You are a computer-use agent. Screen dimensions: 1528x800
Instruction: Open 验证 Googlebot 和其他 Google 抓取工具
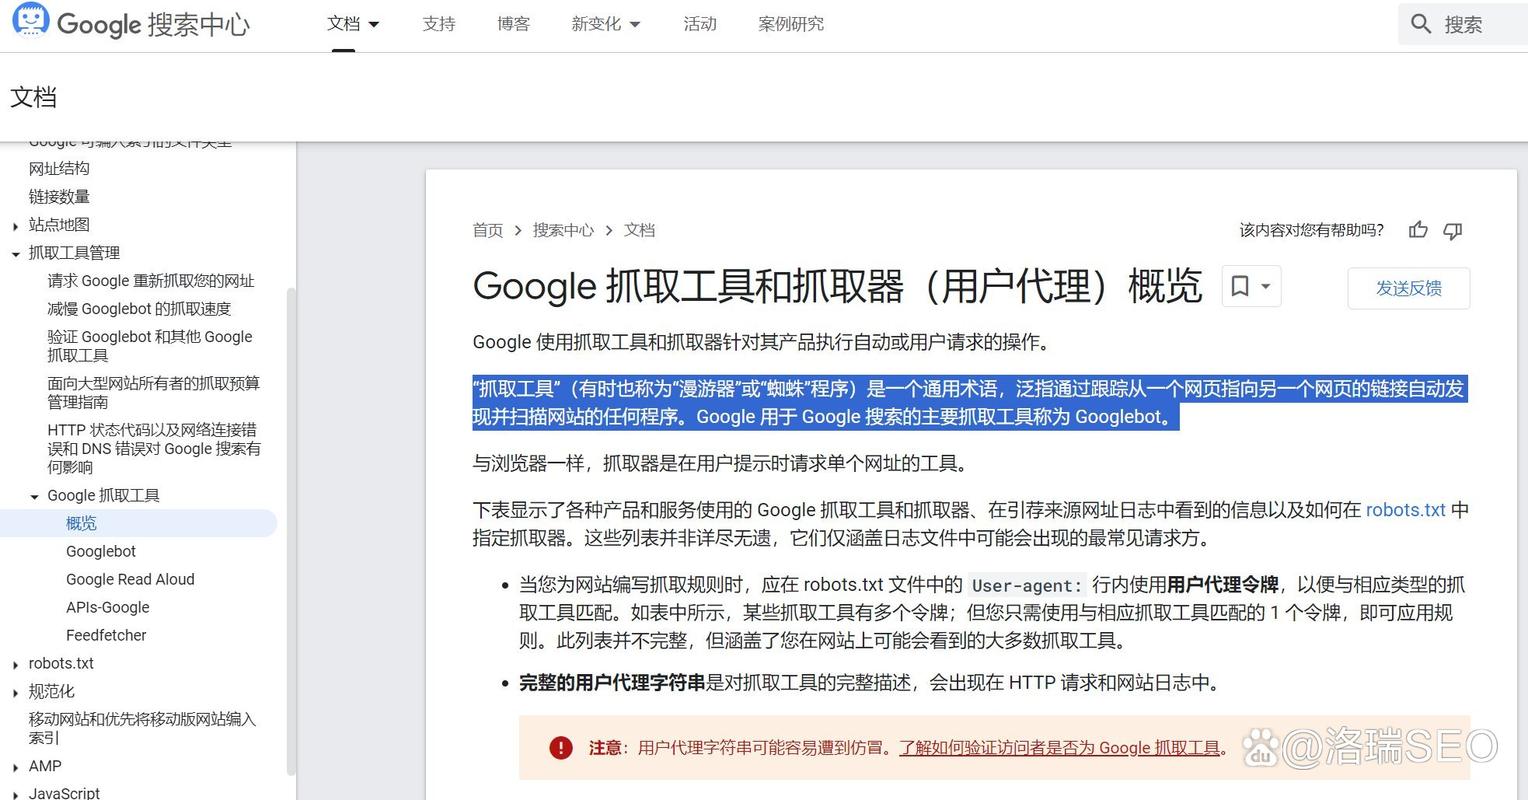tap(150, 346)
